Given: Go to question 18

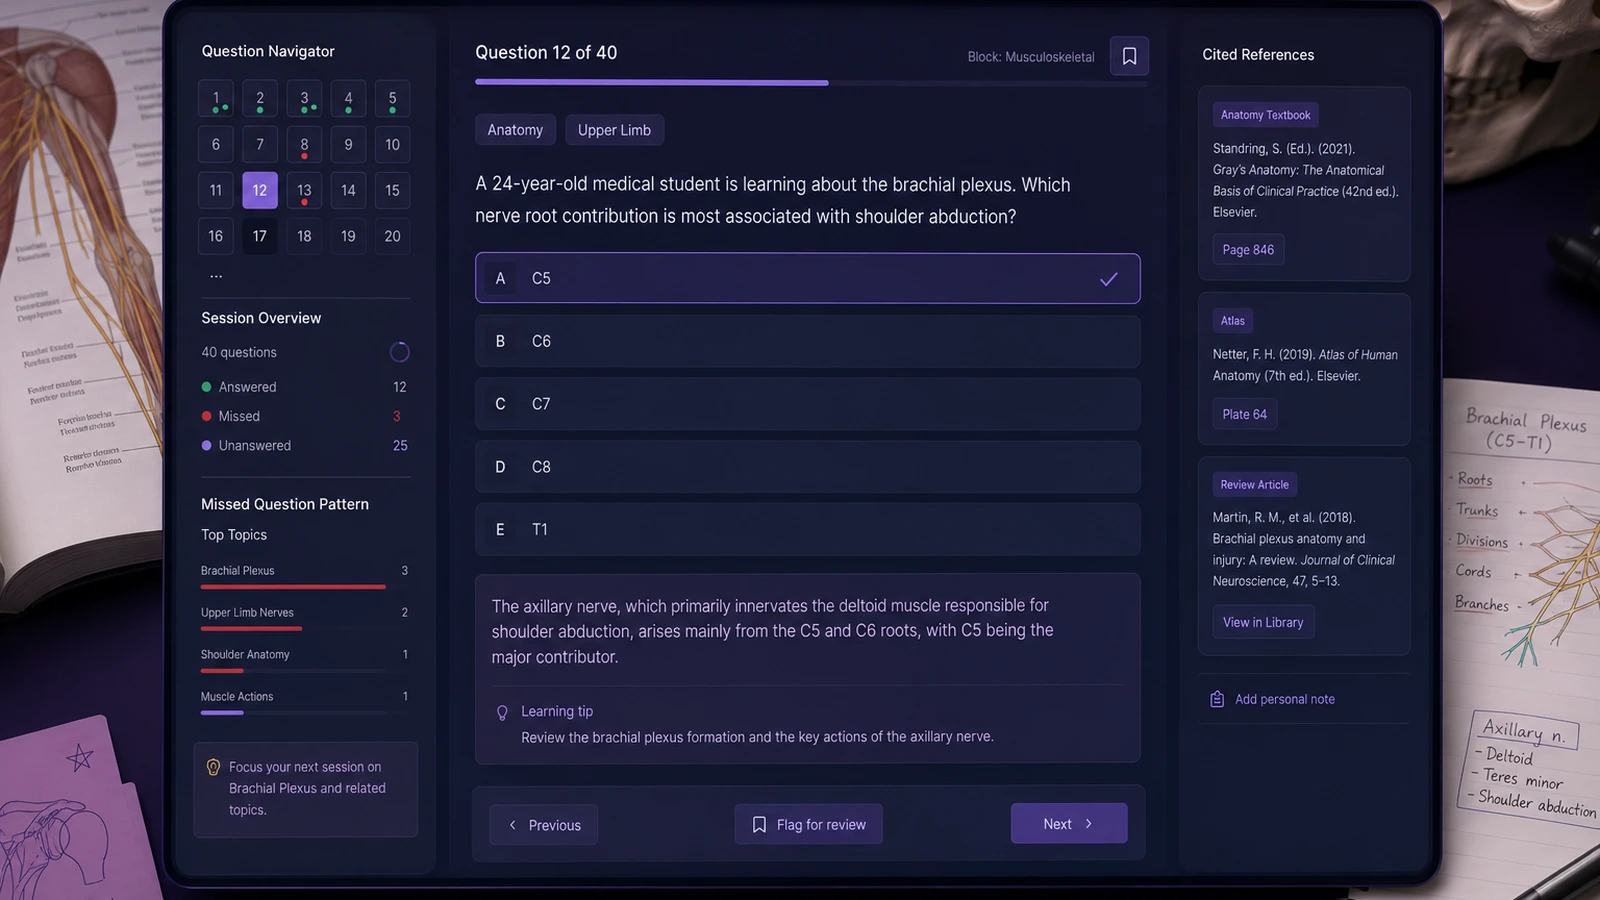Looking at the screenshot, I should (304, 236).
